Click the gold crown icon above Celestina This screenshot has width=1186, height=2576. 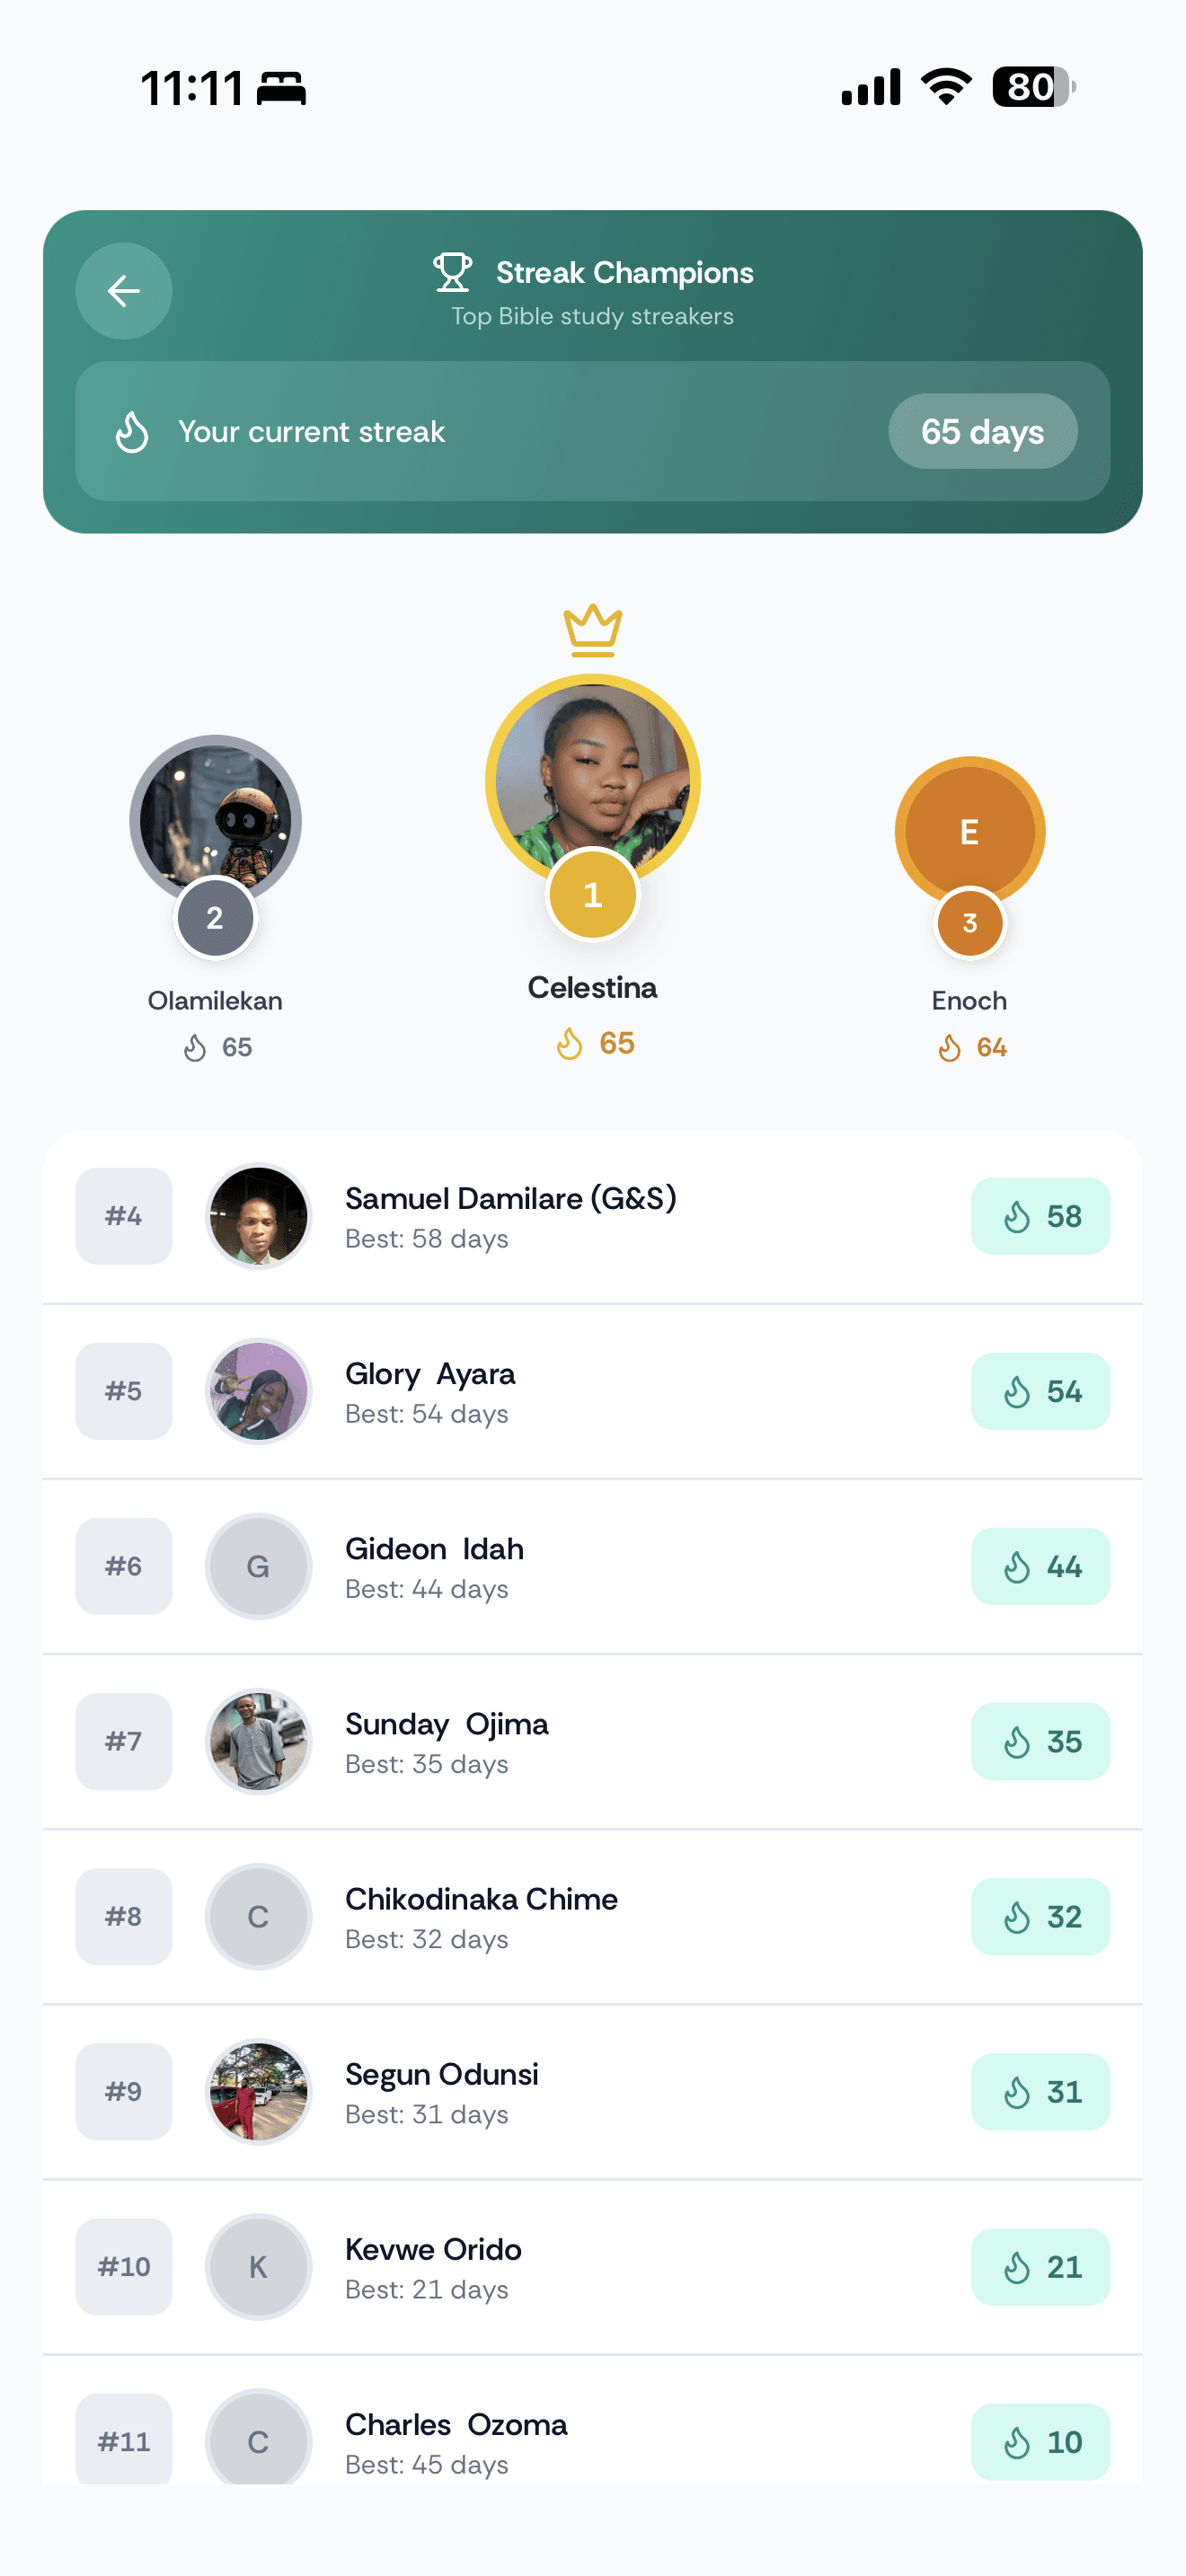tap(593, 630)
